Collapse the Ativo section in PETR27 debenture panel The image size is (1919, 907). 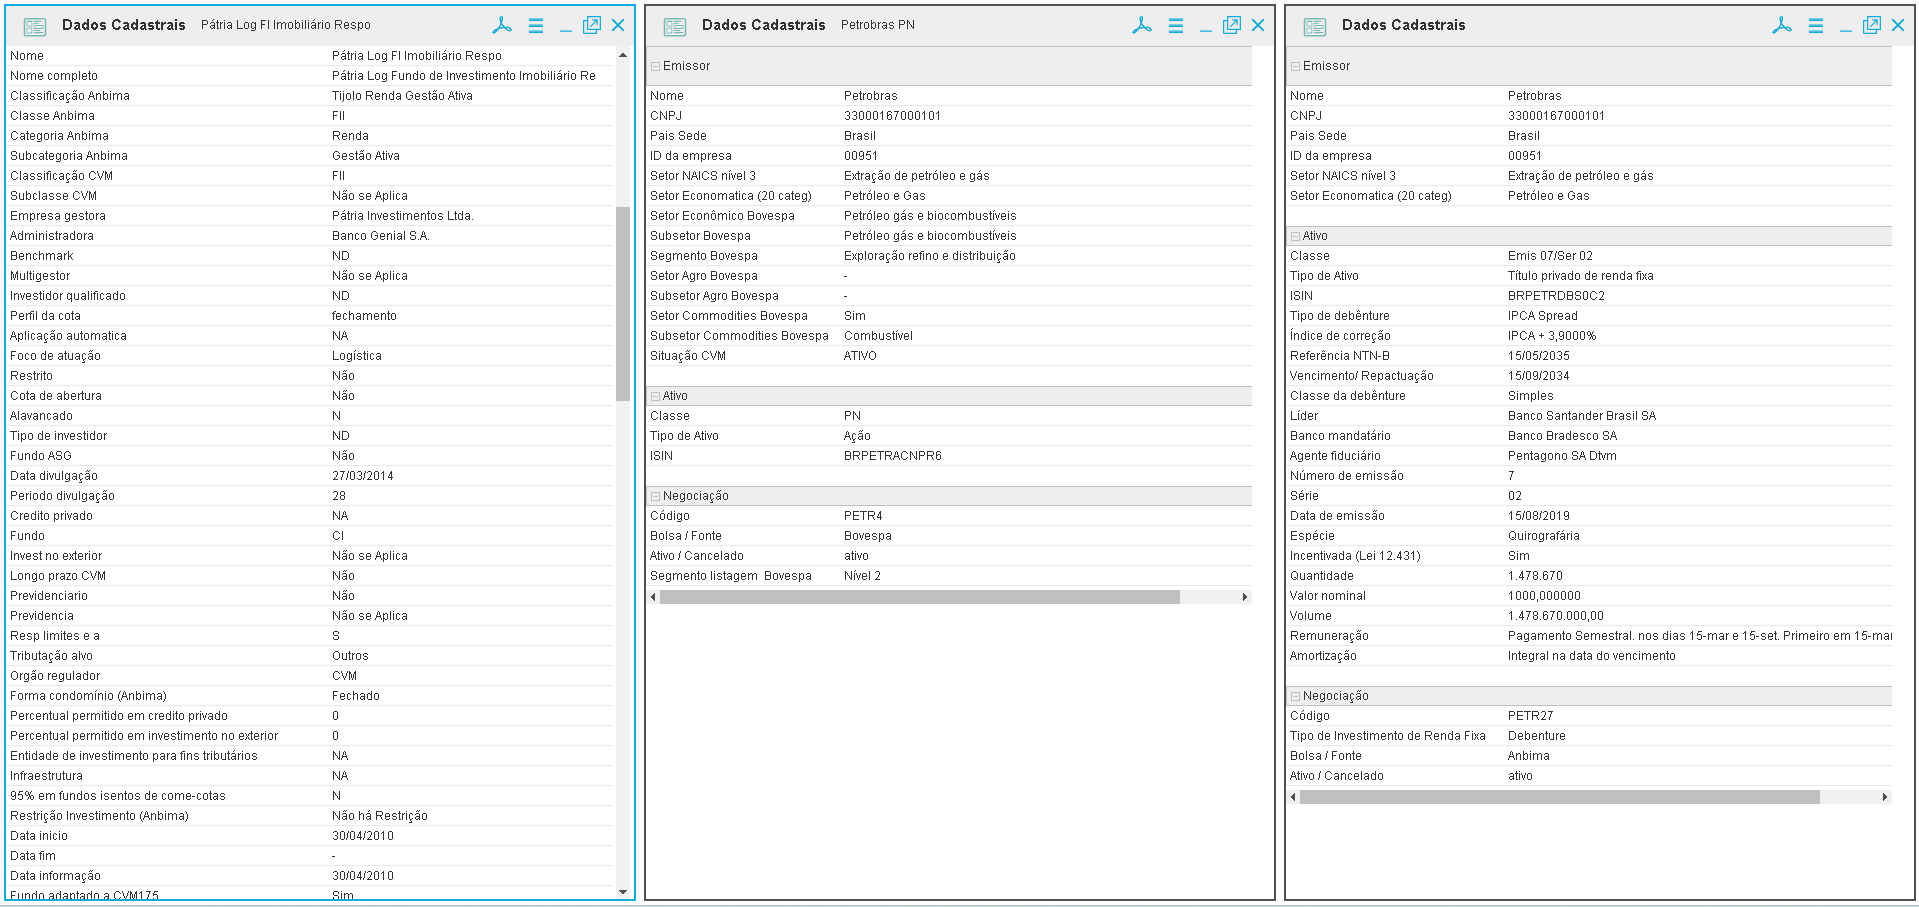(1295, 237)
